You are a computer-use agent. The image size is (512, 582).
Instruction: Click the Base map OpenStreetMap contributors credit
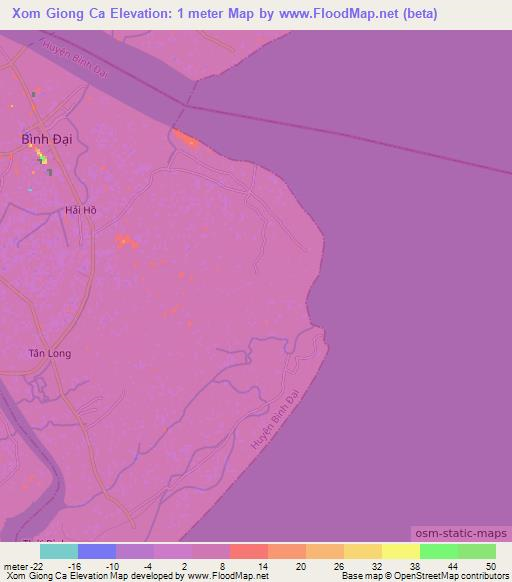pyautogui.click(x=425, y=576)
